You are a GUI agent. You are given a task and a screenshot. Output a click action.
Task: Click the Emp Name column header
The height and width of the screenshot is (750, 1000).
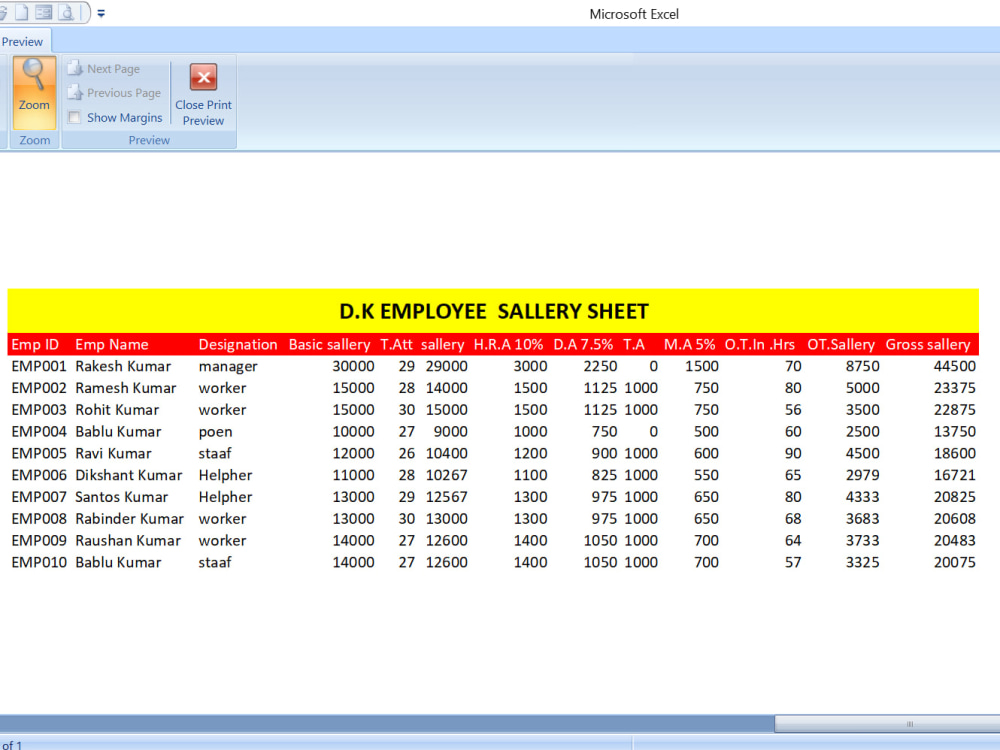tap(112, 344)
